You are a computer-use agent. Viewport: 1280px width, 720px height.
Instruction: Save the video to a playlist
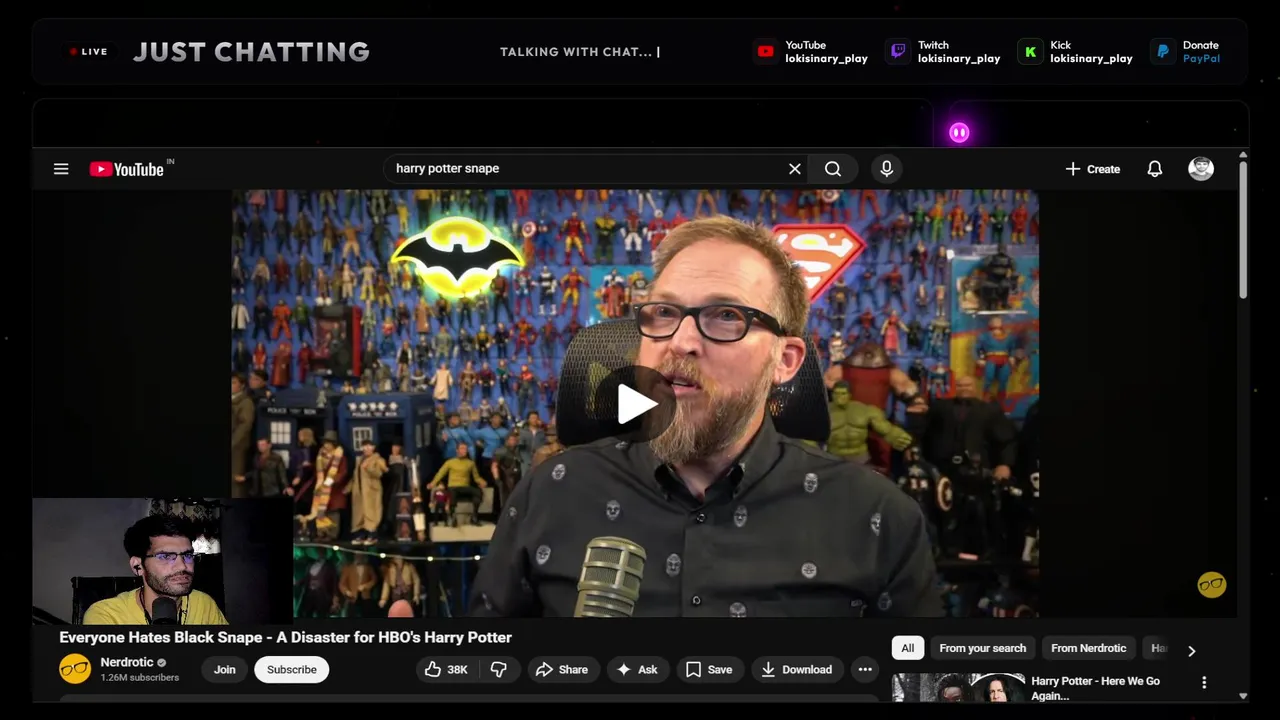pos(709,669)
